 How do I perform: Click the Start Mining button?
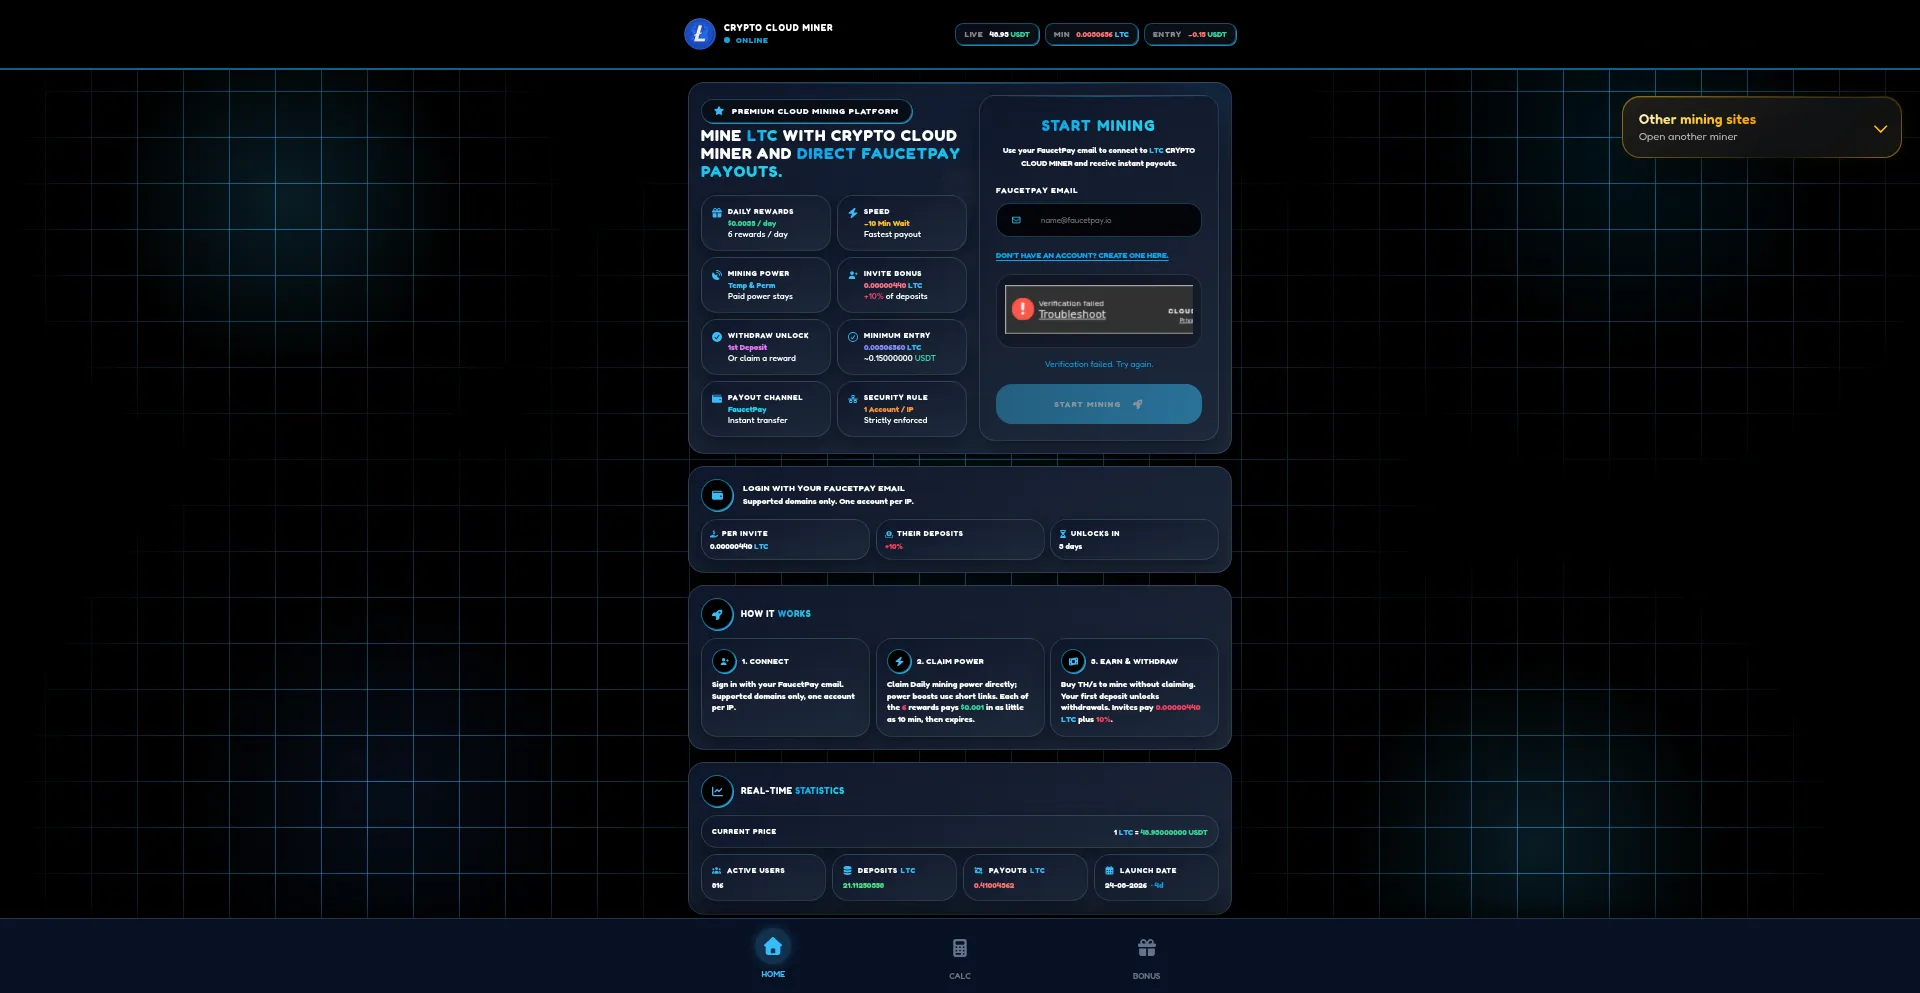click(1099, 404)
